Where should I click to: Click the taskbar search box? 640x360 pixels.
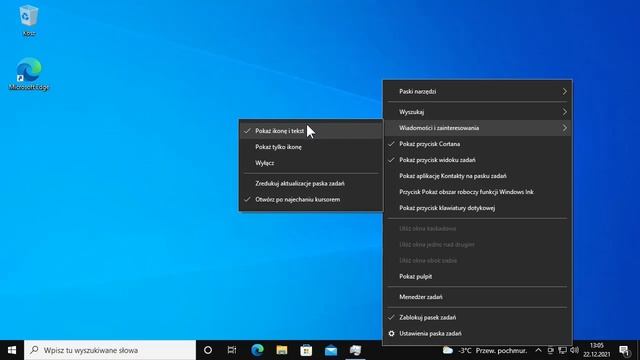110,350
